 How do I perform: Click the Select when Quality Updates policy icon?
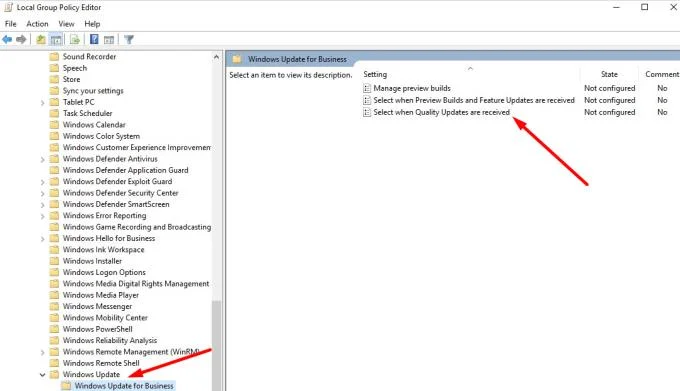[367, 112]
